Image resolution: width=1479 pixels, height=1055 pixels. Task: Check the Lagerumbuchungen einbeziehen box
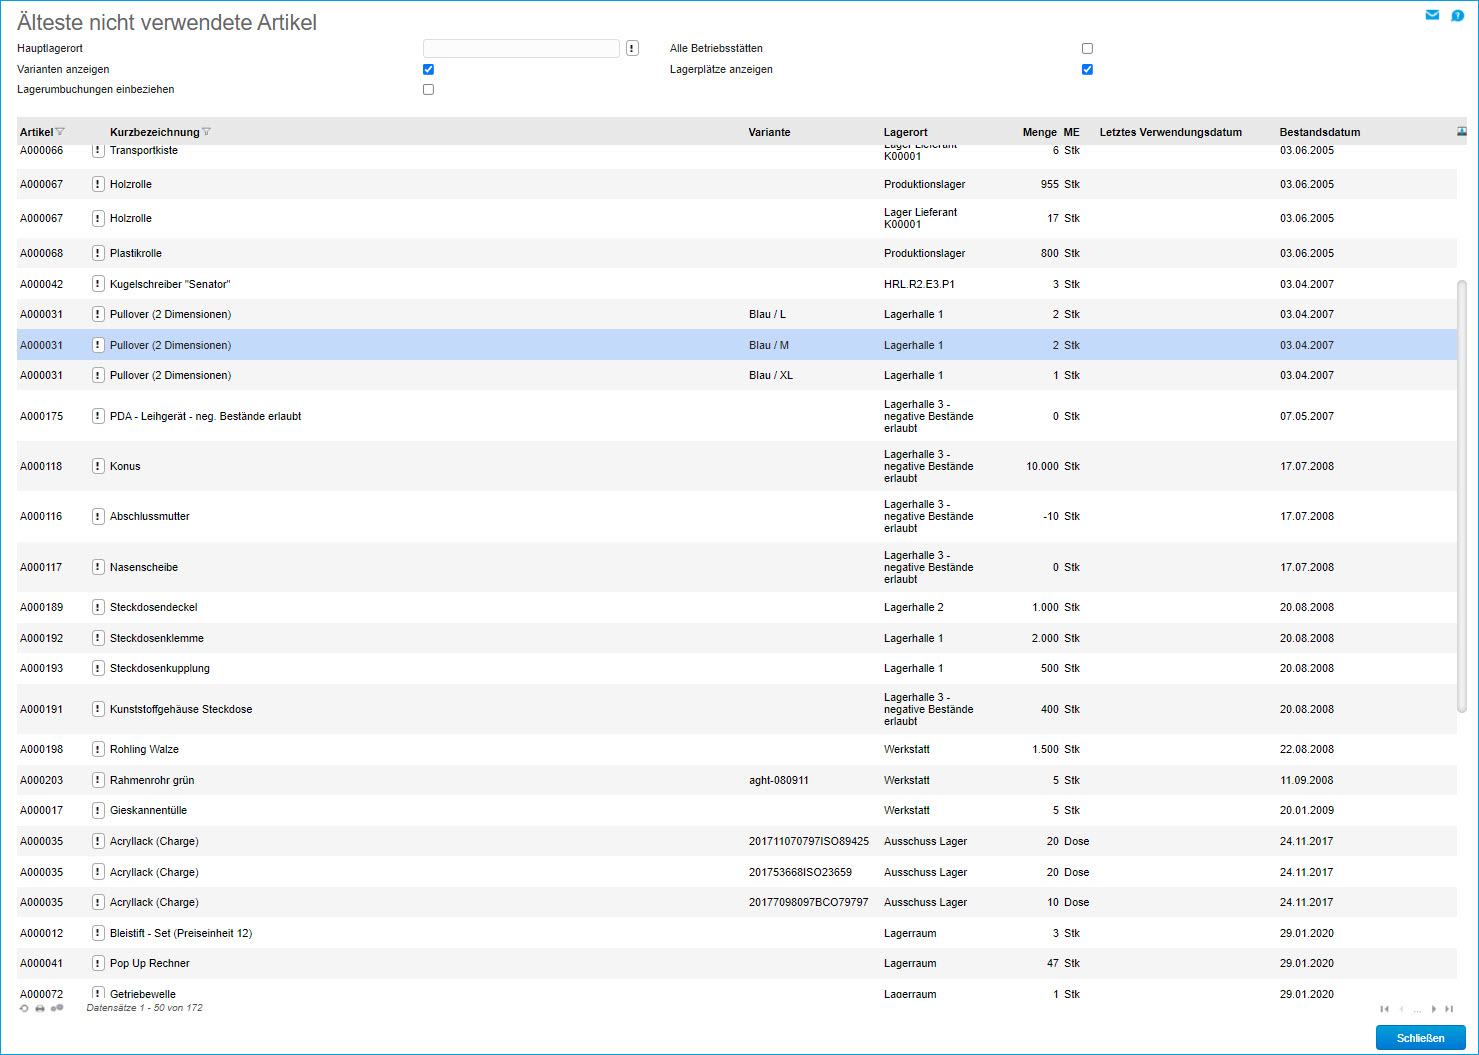(428, 89)
